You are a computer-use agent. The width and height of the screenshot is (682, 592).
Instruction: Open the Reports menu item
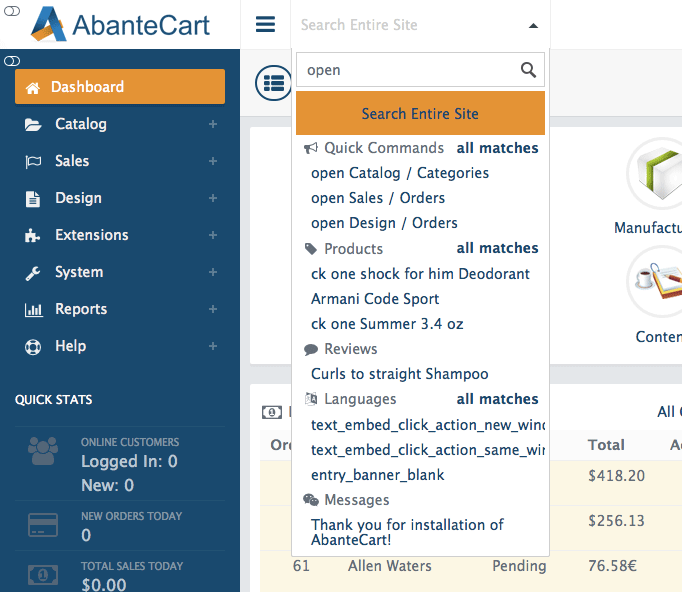[x=120, y=309]
